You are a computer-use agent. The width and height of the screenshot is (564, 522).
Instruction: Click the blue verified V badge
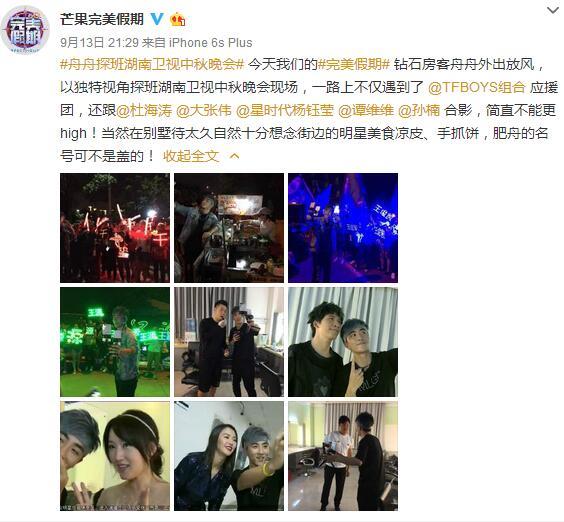[x=156, y=19]
